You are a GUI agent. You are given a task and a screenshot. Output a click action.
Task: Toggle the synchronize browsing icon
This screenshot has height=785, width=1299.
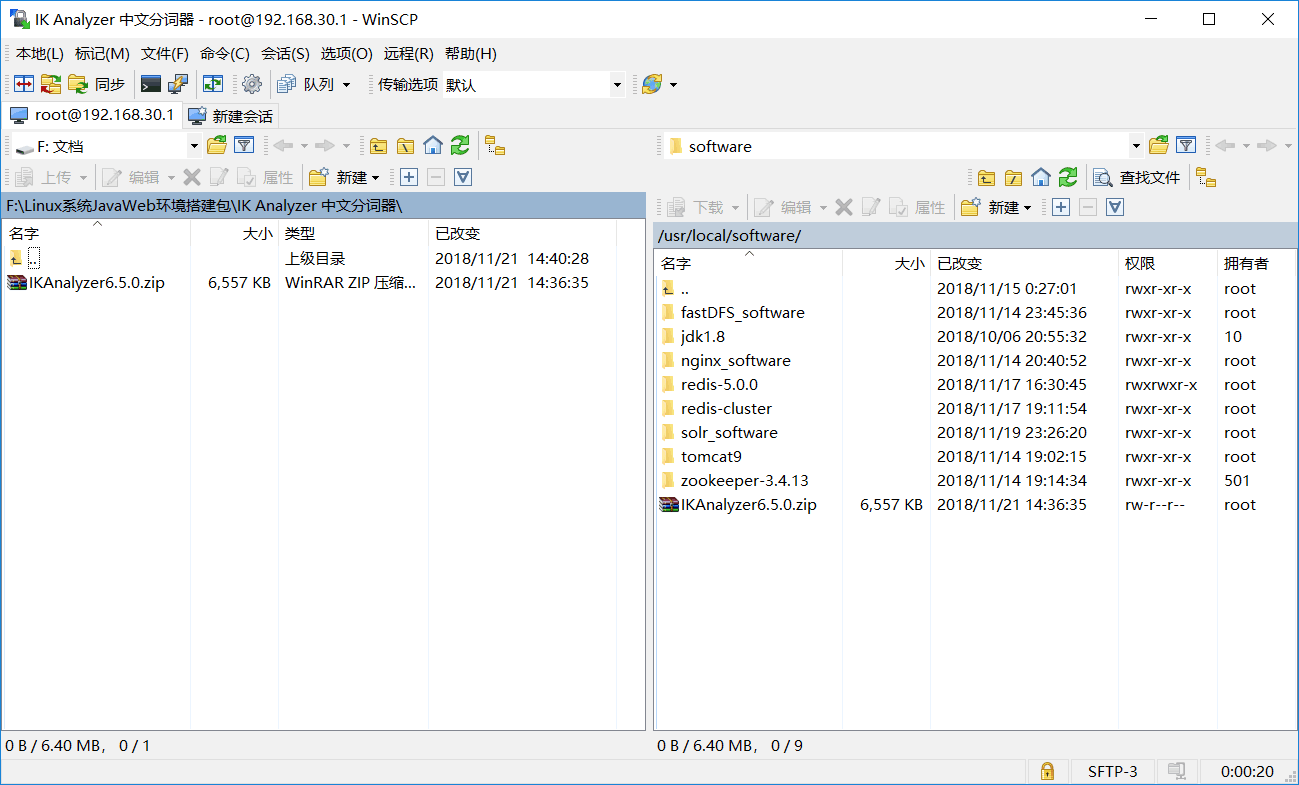click(213, 85)
